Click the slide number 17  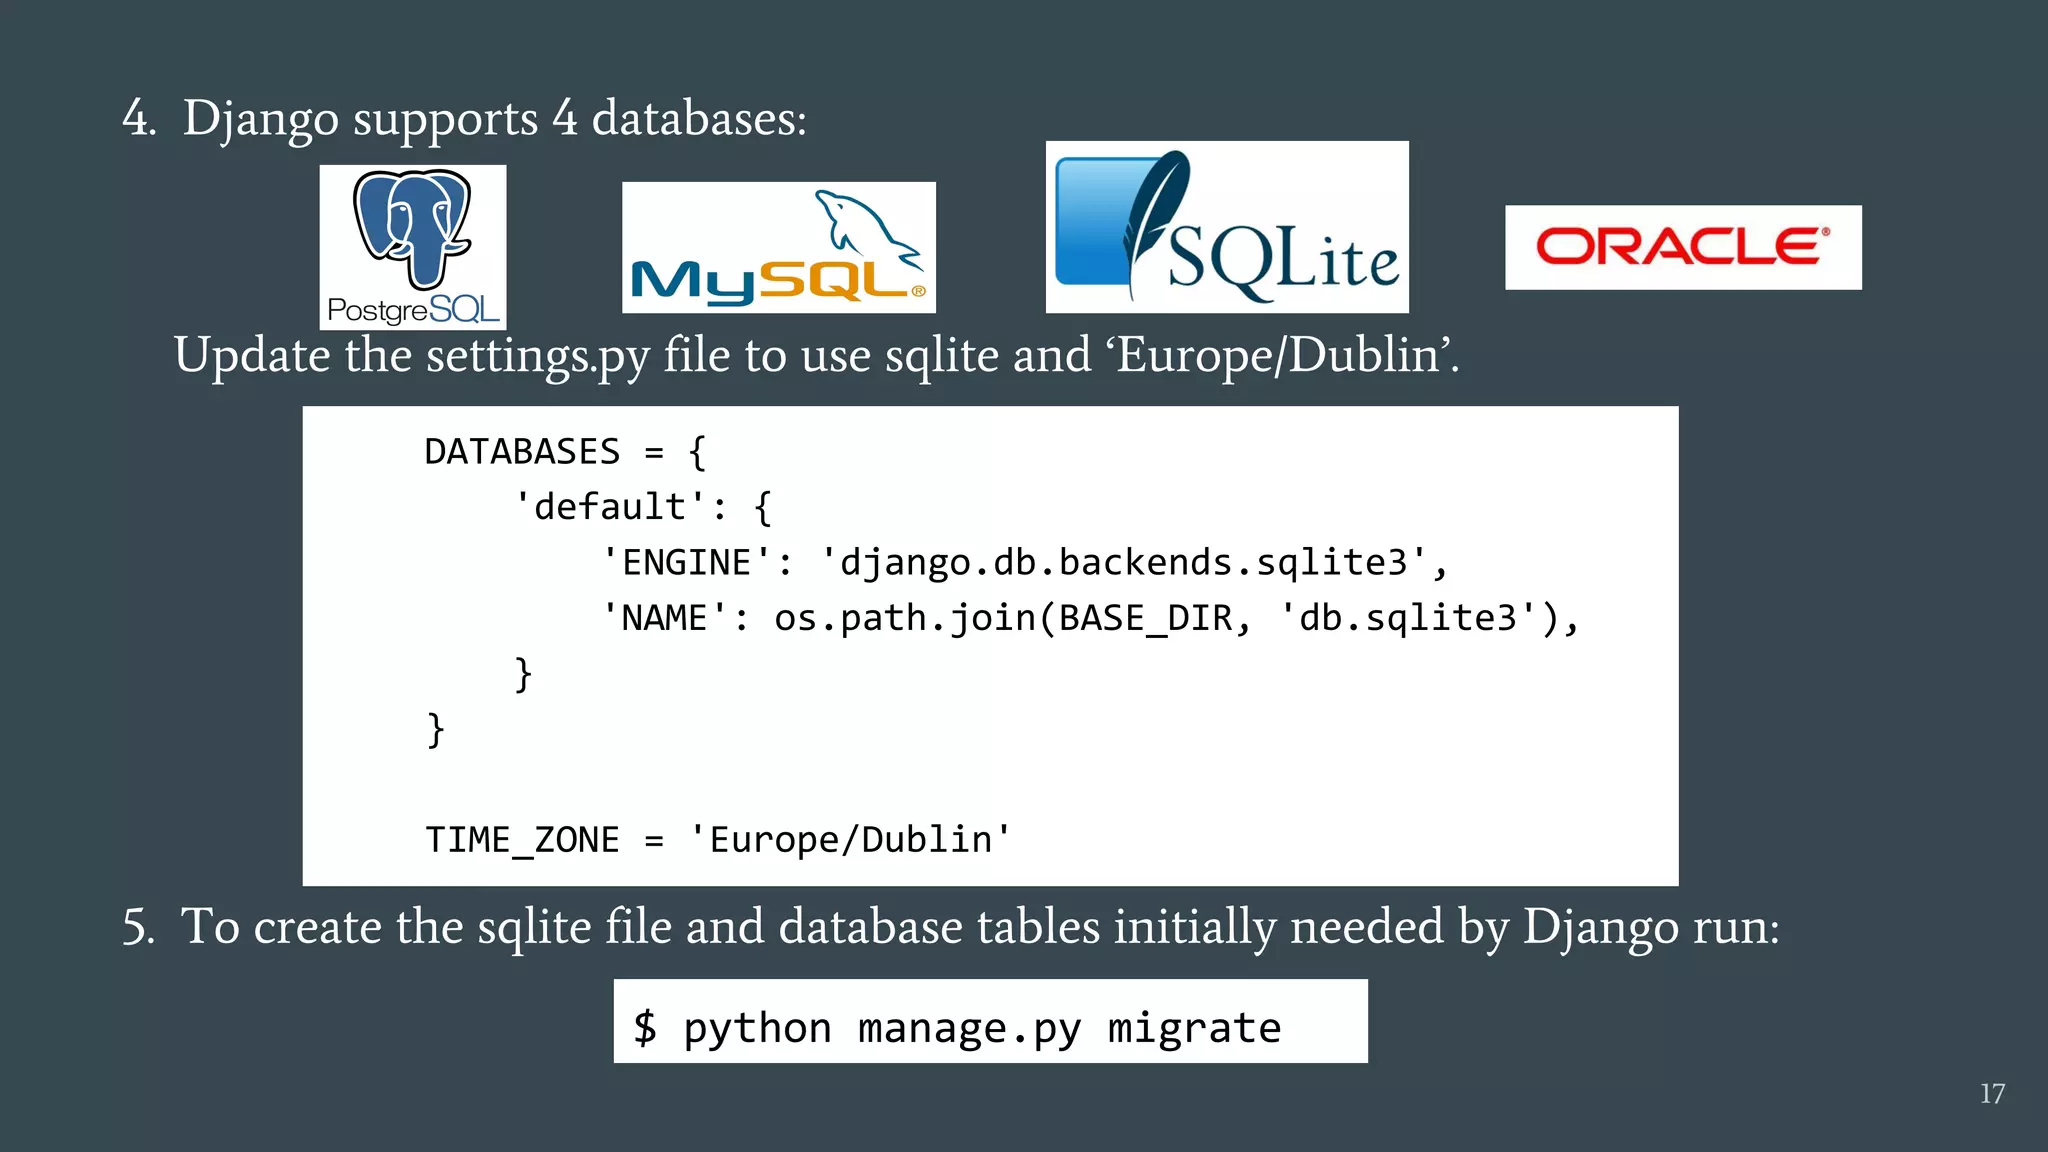pos(1991,1093)
